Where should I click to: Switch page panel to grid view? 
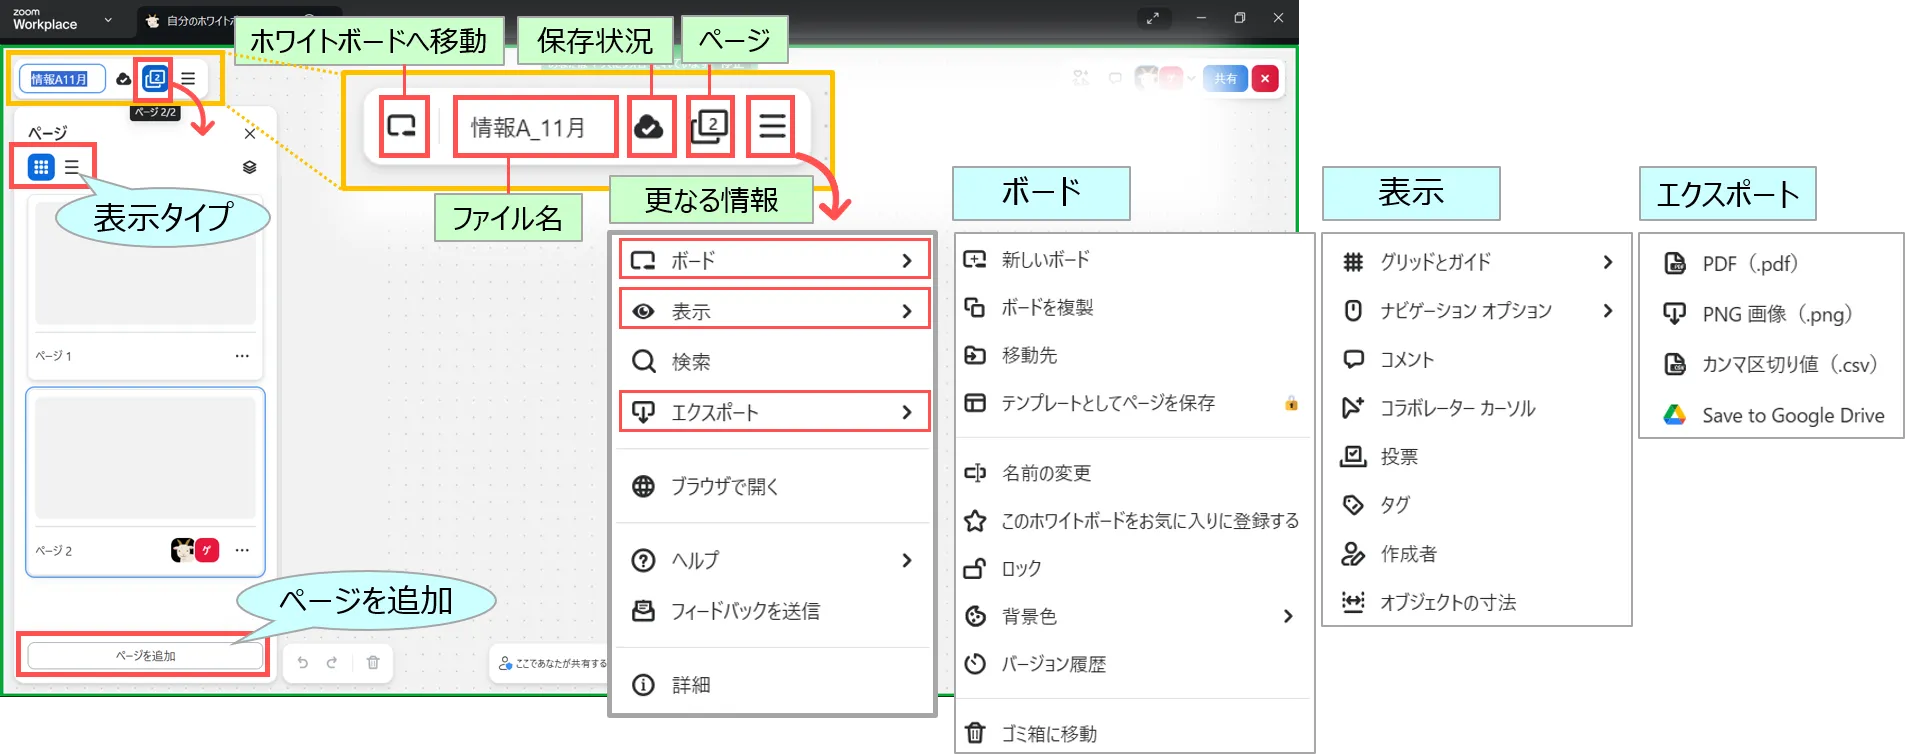click(41, 167)
